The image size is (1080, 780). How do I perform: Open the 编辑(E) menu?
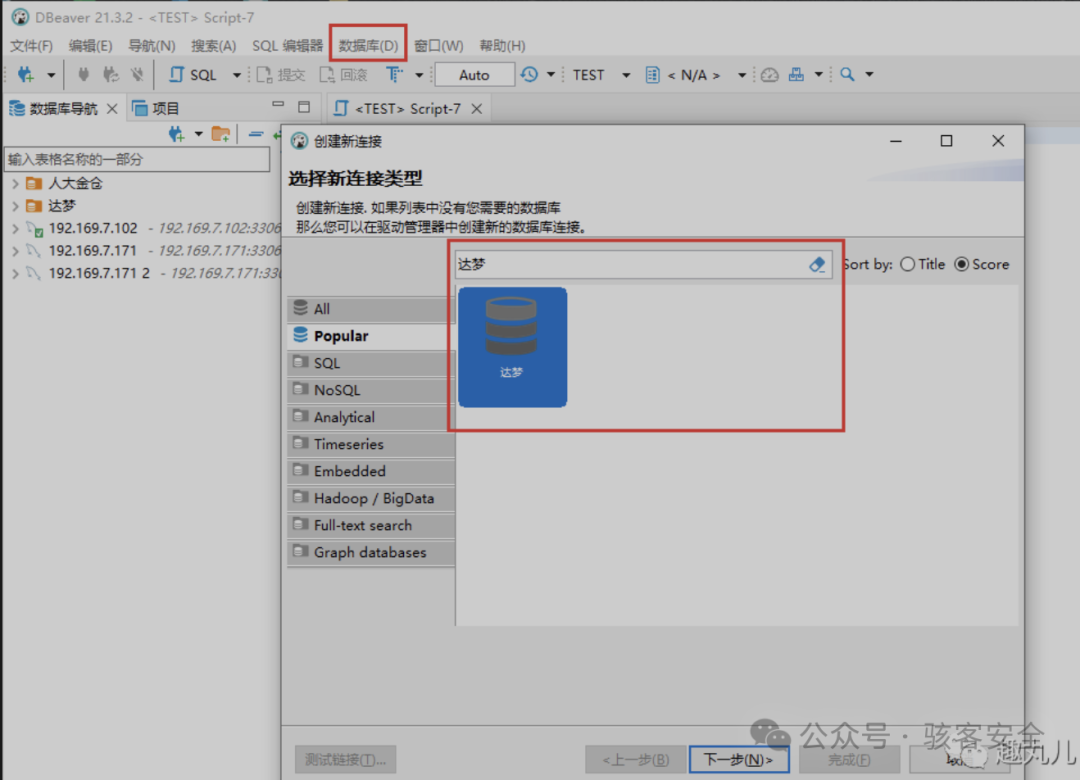click(90, 45)
